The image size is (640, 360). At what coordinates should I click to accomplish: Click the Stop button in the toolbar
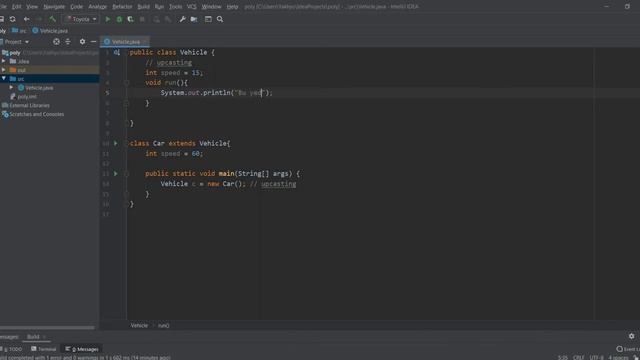point(142,19)
